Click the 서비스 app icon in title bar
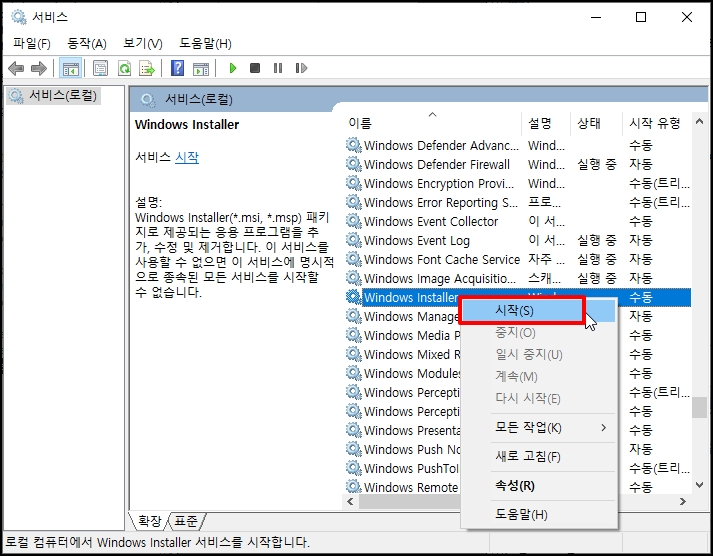This screenshot has width=713, height=556. pyautogui.click(x=19, y=17)
